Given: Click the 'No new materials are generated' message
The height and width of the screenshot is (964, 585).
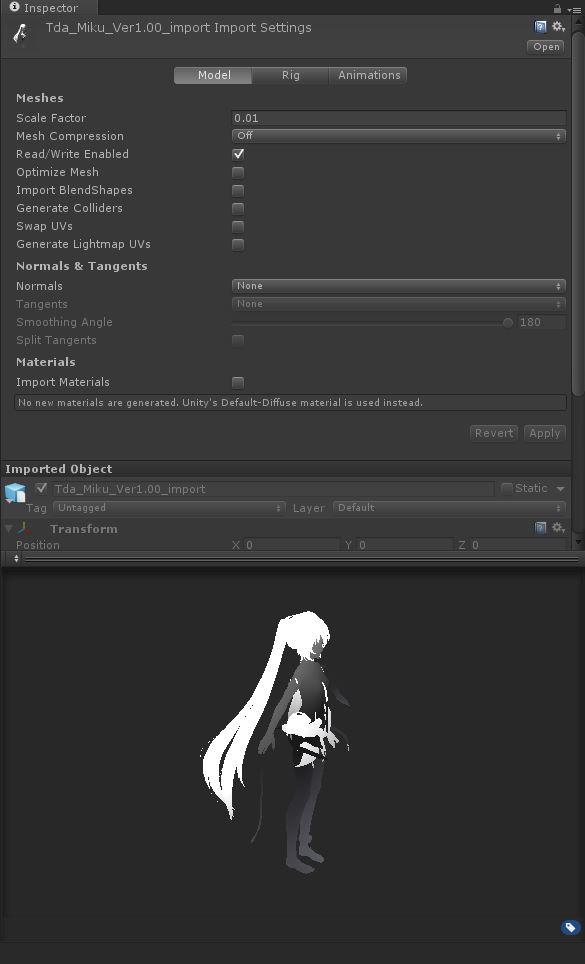Looking at the screenshot, I should [290, 403].
